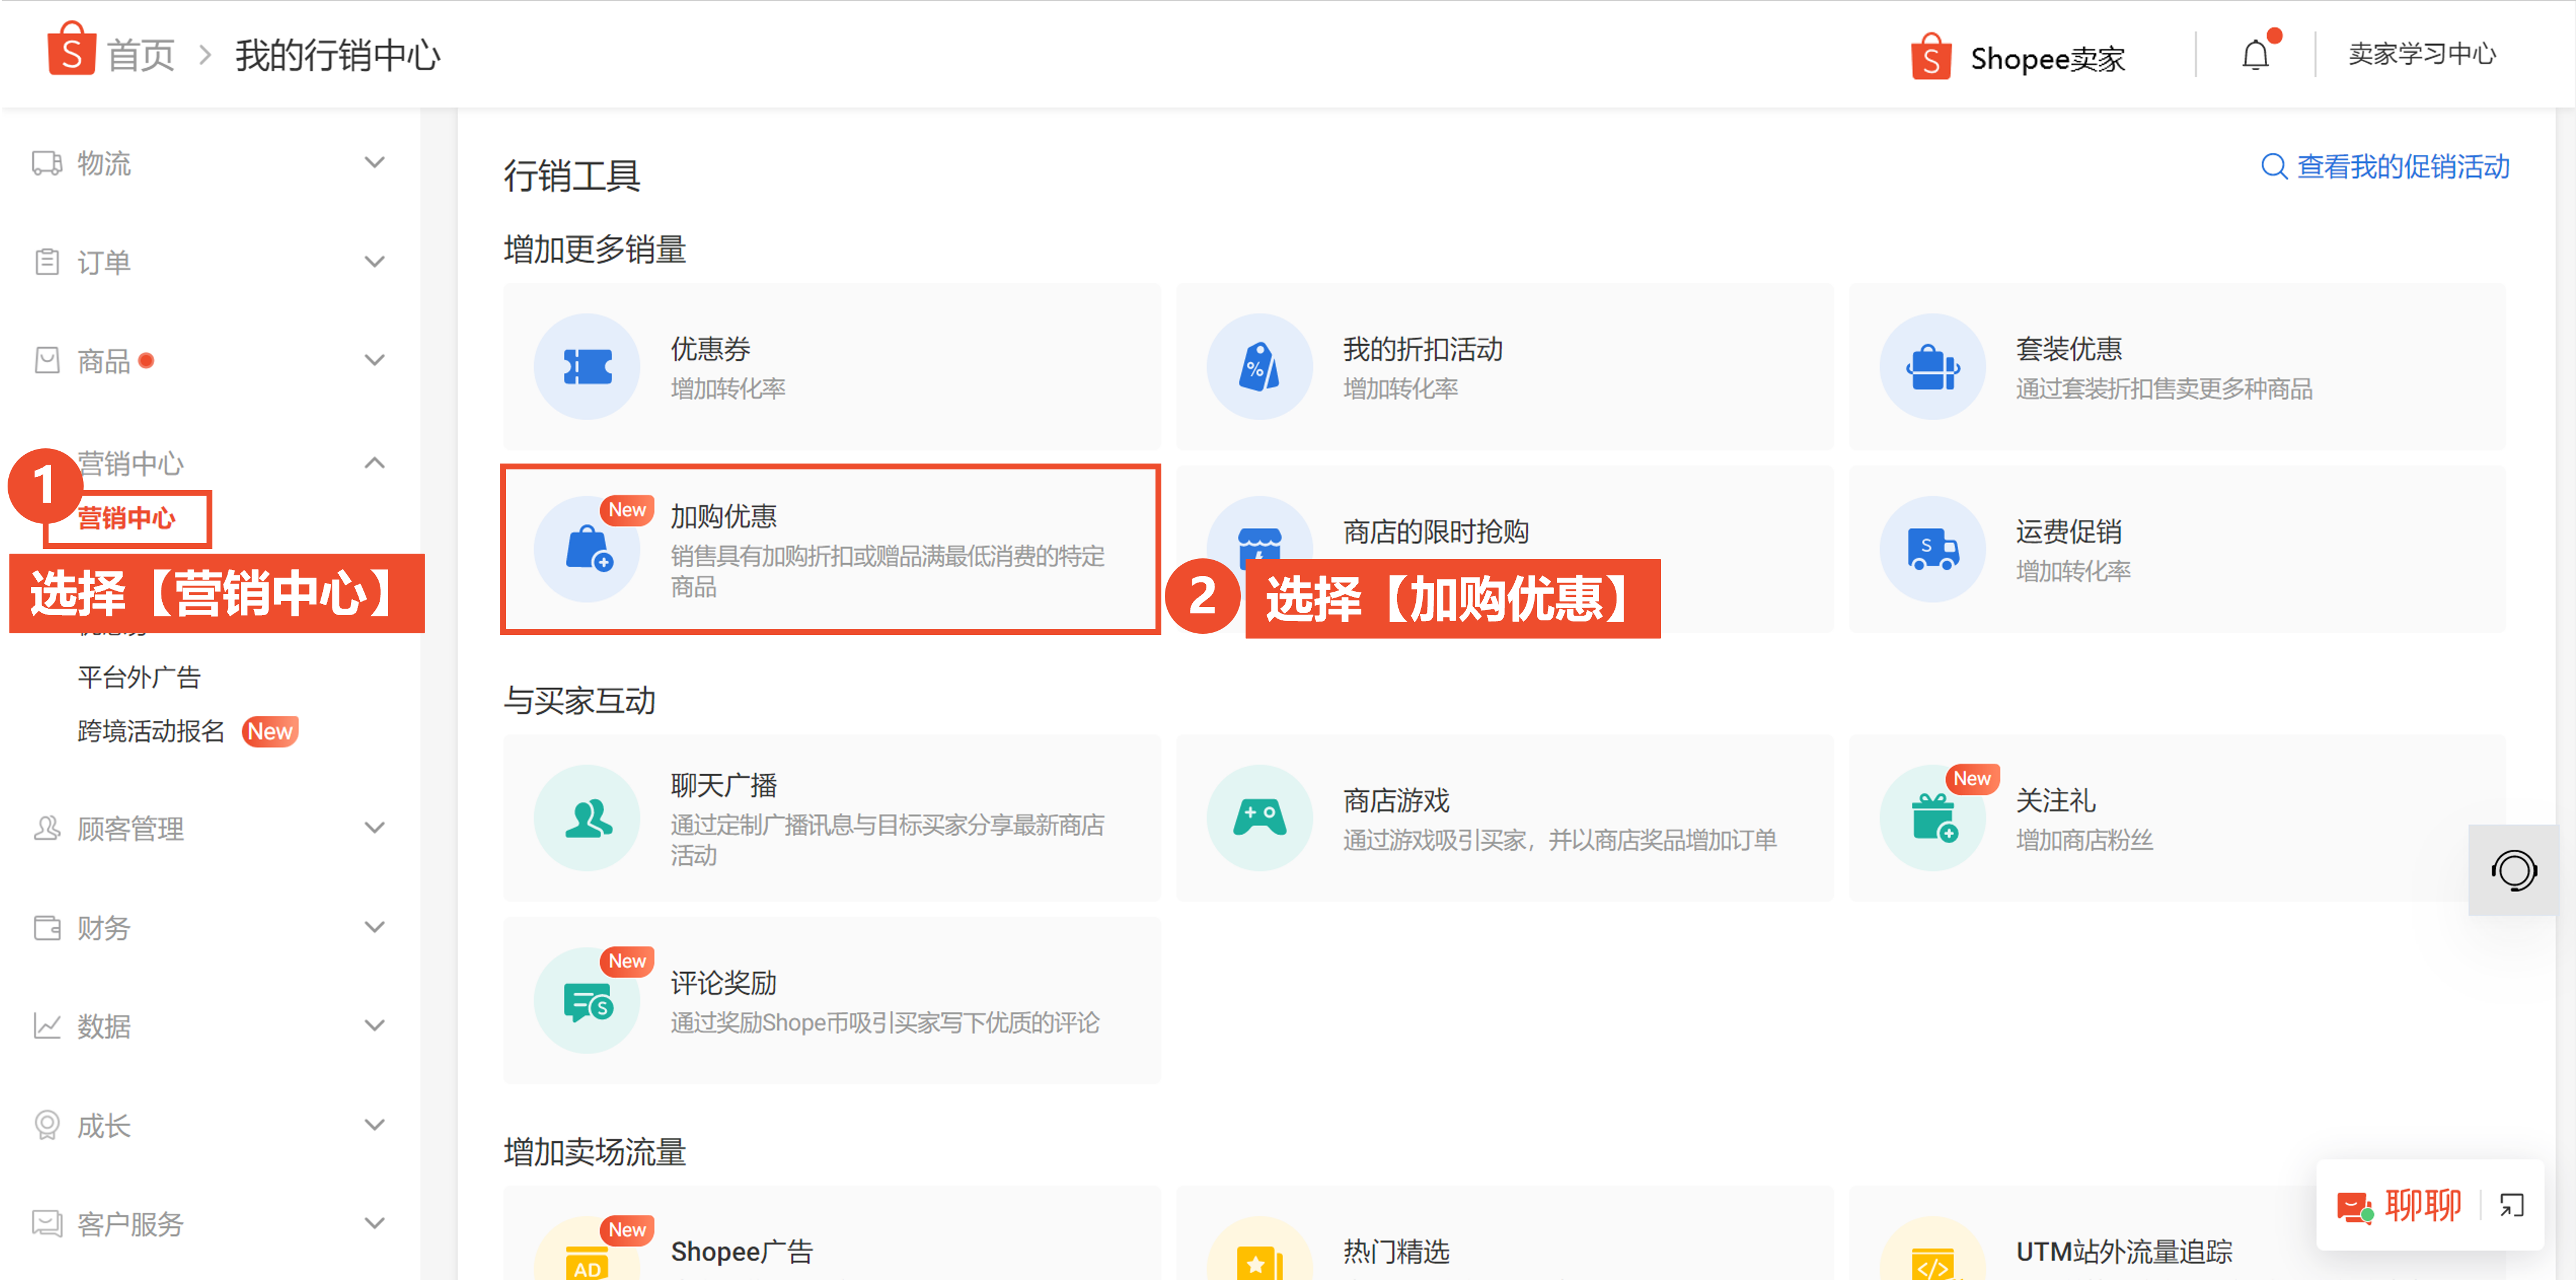The image size is (2576, 1280).
Task: Click the 优惠券 voucher icon
Action: coord(587,367)
